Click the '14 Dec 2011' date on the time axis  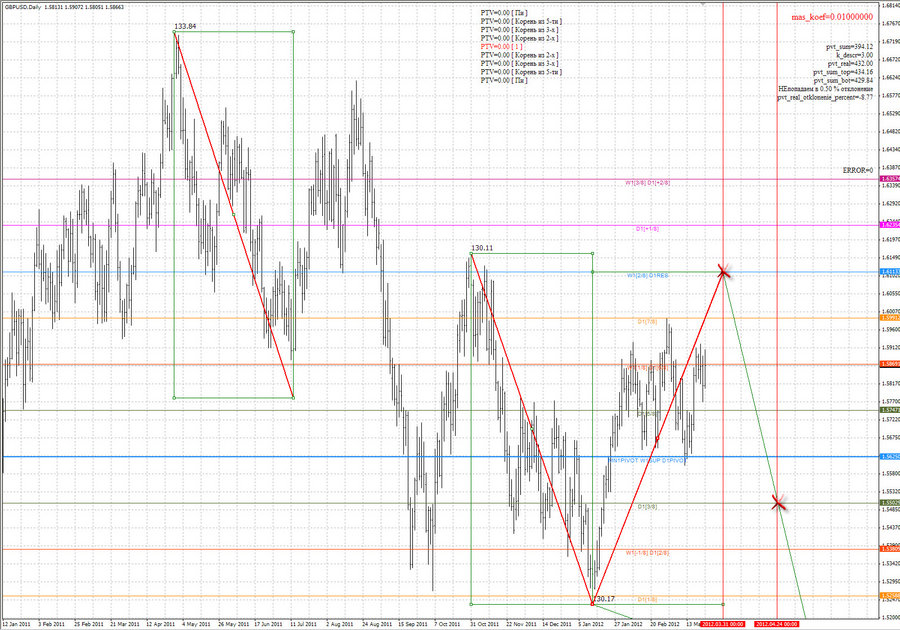(x=557, y=624)
